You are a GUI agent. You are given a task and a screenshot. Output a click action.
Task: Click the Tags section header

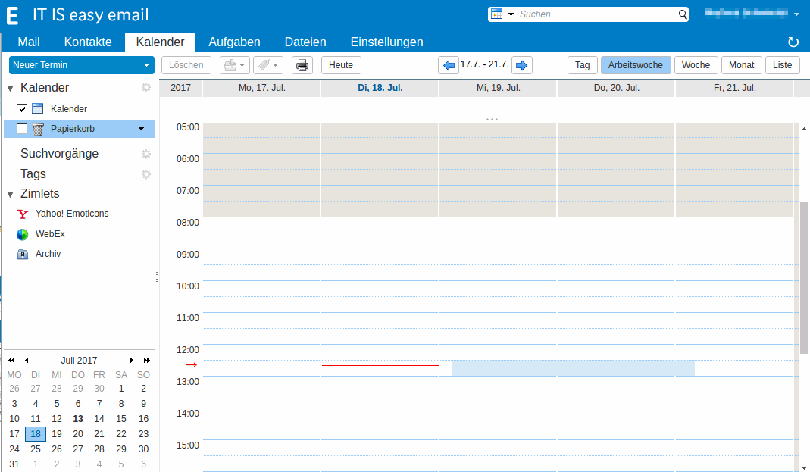[33, 174]
